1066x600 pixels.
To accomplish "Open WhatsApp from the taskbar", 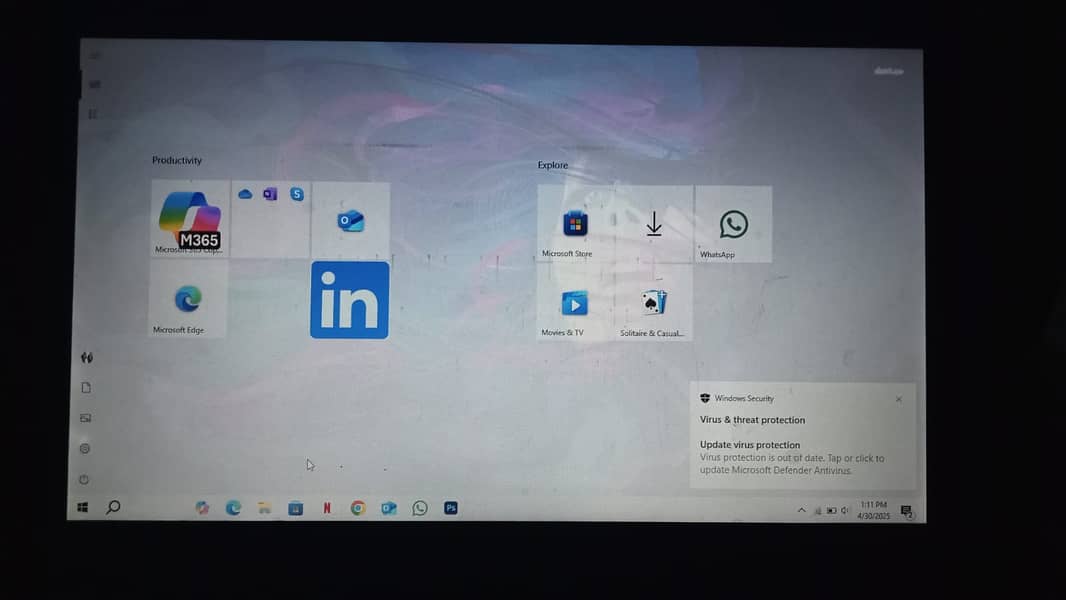I will [x=420, y=508].
